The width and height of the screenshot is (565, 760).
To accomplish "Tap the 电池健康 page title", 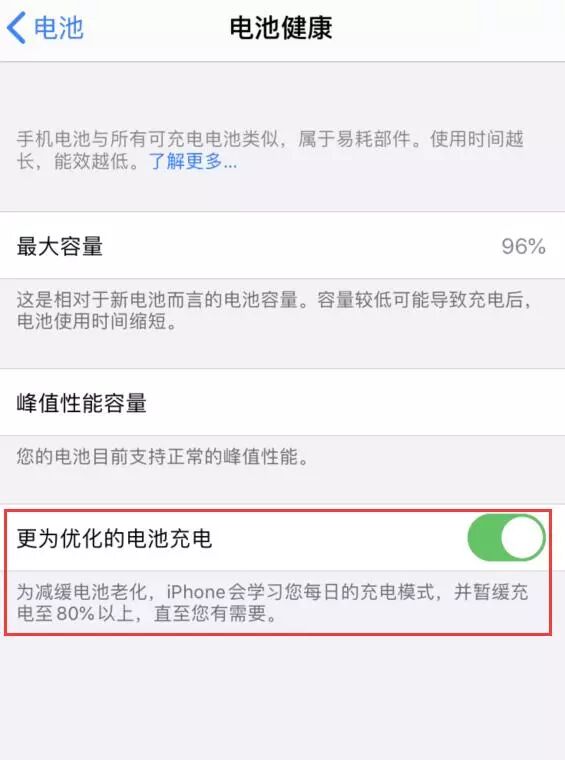I will (281, 28).
